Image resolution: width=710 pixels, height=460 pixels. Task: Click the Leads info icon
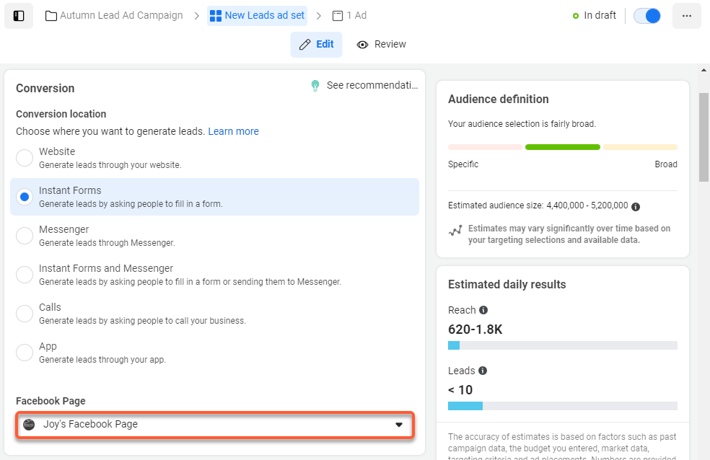click(x=483, y=371)
